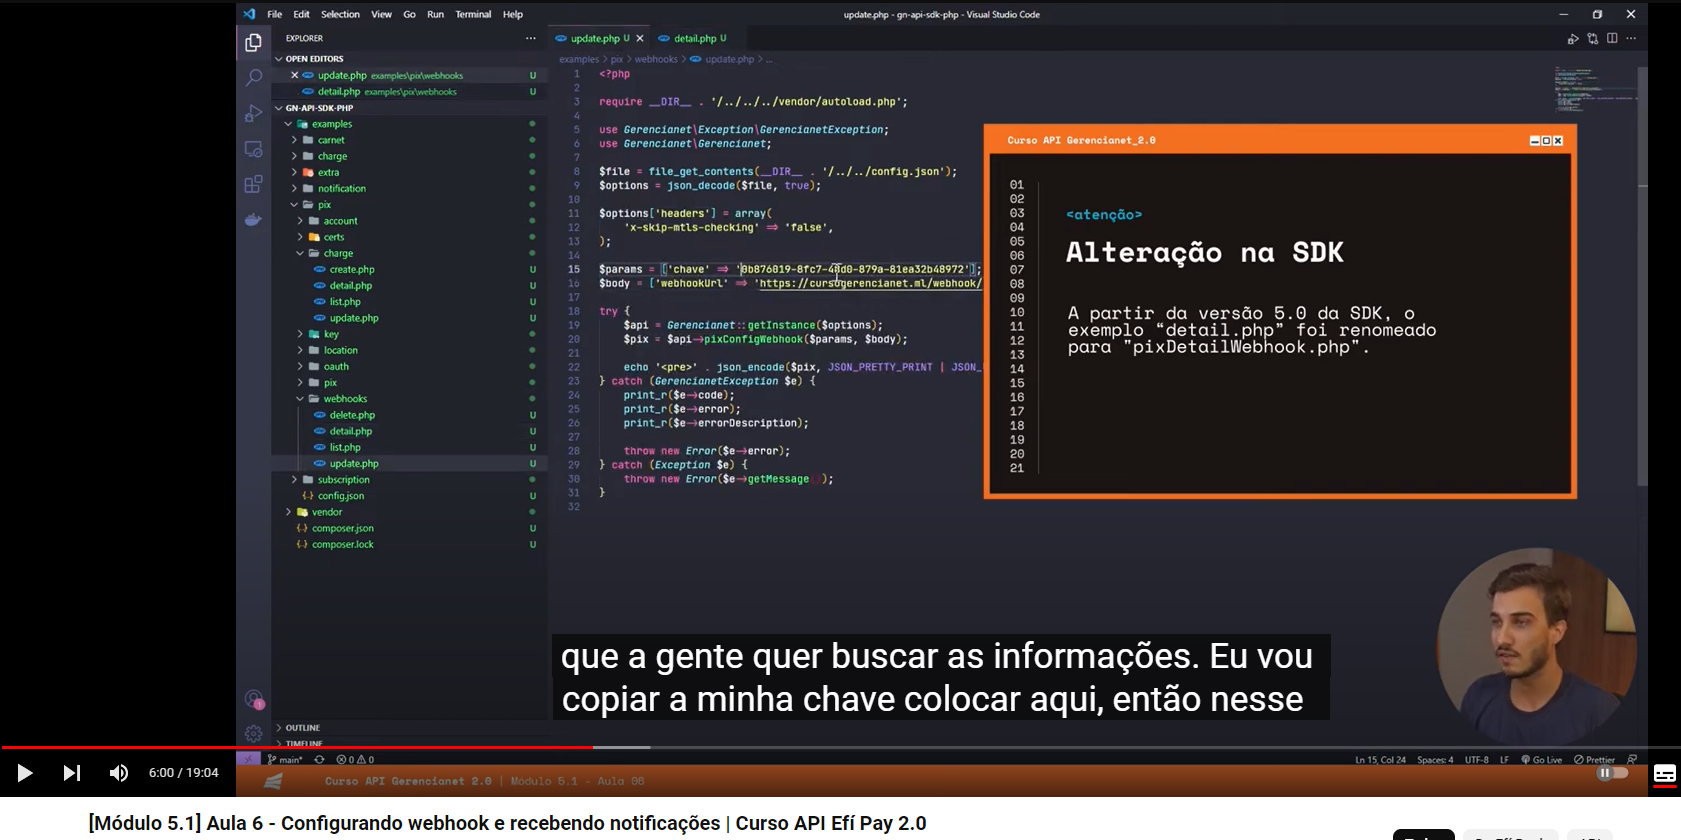
Task: Open errors and warnings count in status bar
Action: (x=355, y=760)
